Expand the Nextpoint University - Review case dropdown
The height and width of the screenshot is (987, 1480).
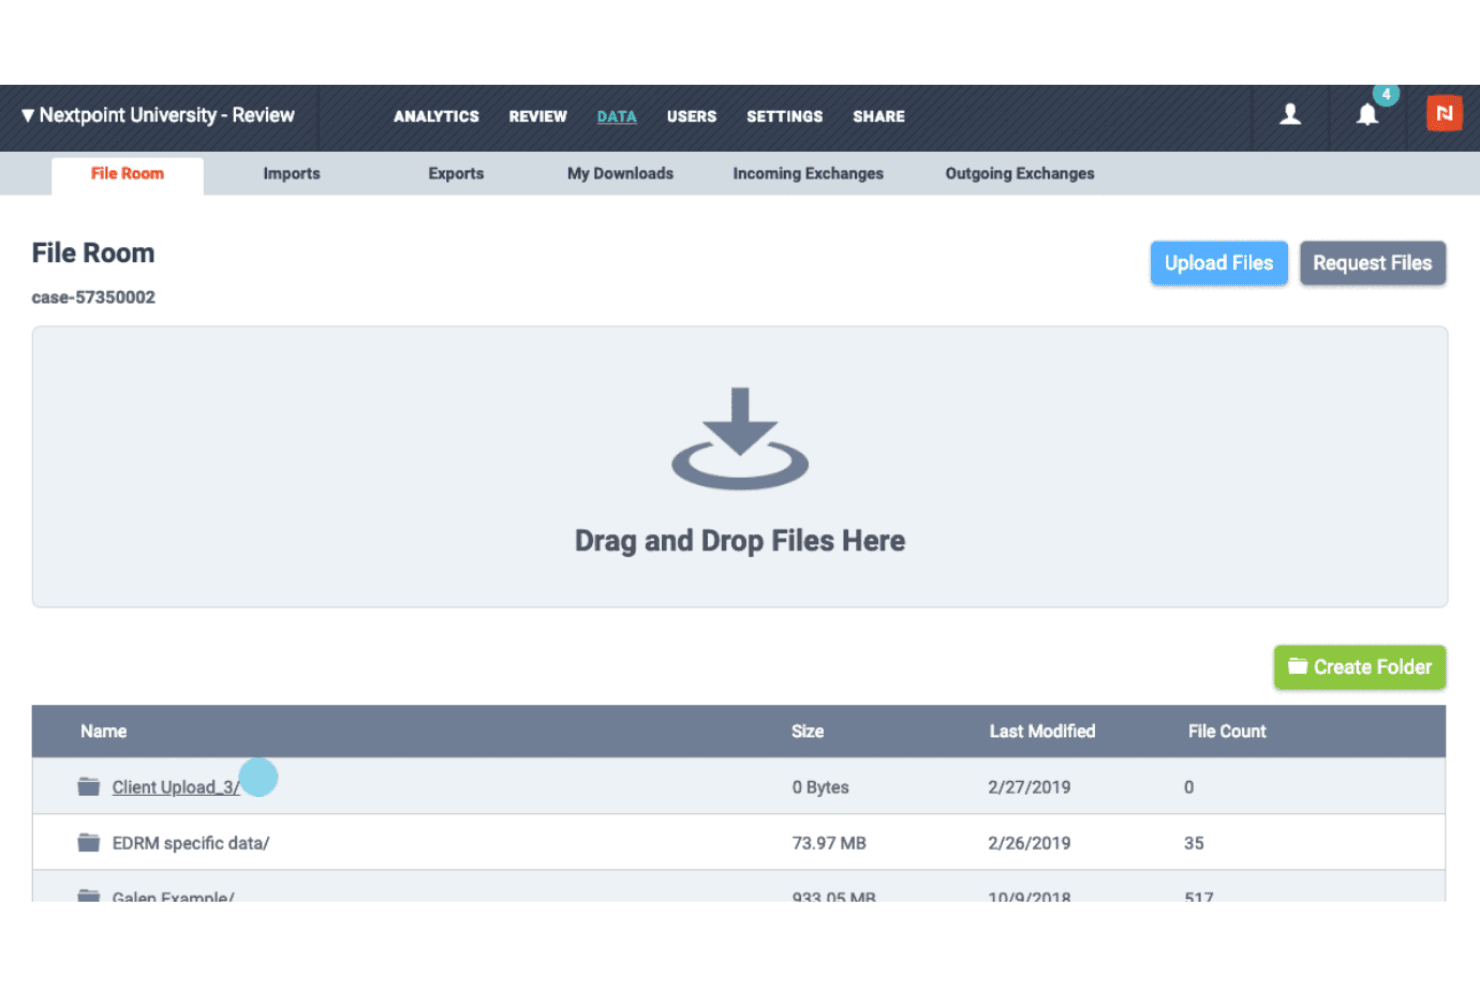tap(158, 115)
